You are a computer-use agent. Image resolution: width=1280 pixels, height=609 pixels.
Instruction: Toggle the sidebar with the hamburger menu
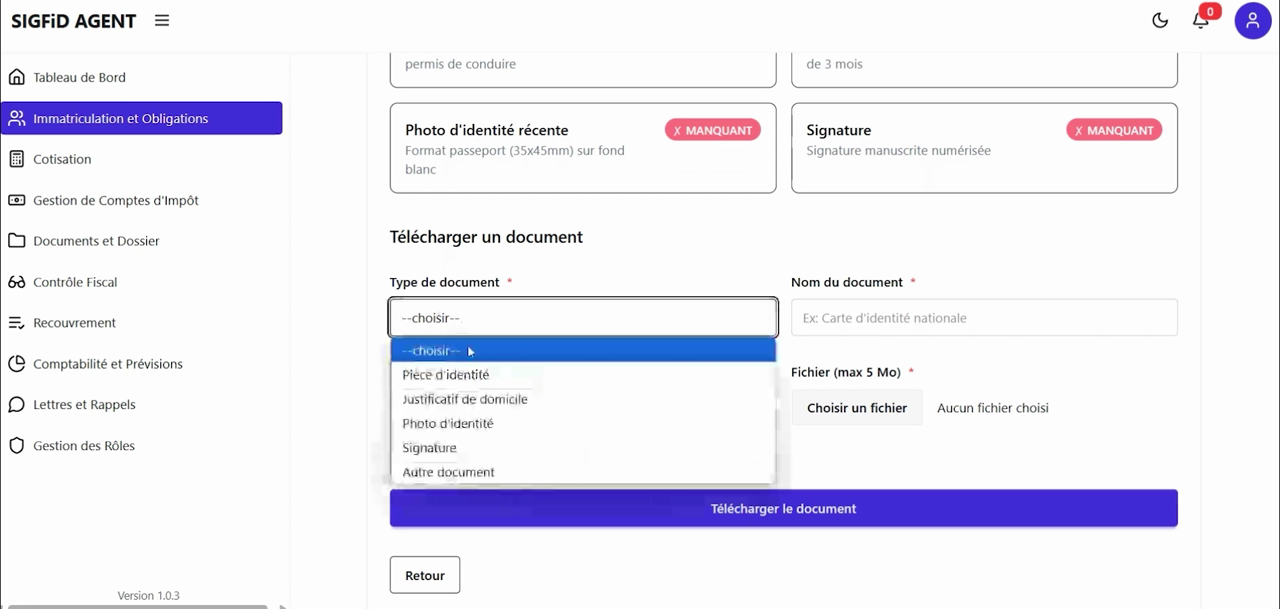click(161, 20)
